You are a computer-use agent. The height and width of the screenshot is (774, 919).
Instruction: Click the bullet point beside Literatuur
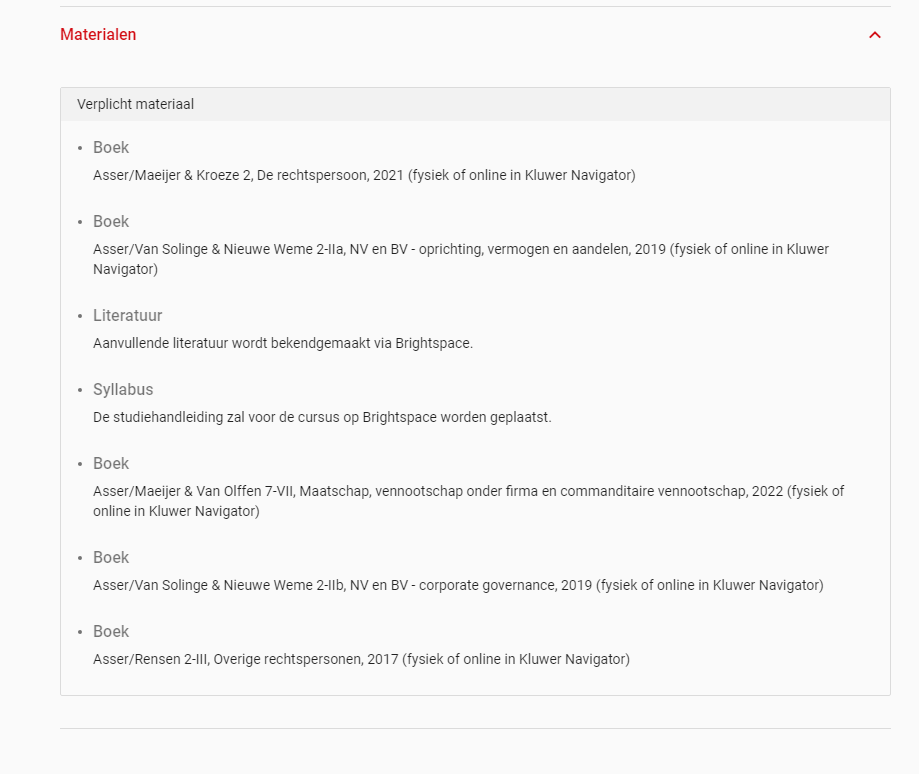(x=80, y=316)
